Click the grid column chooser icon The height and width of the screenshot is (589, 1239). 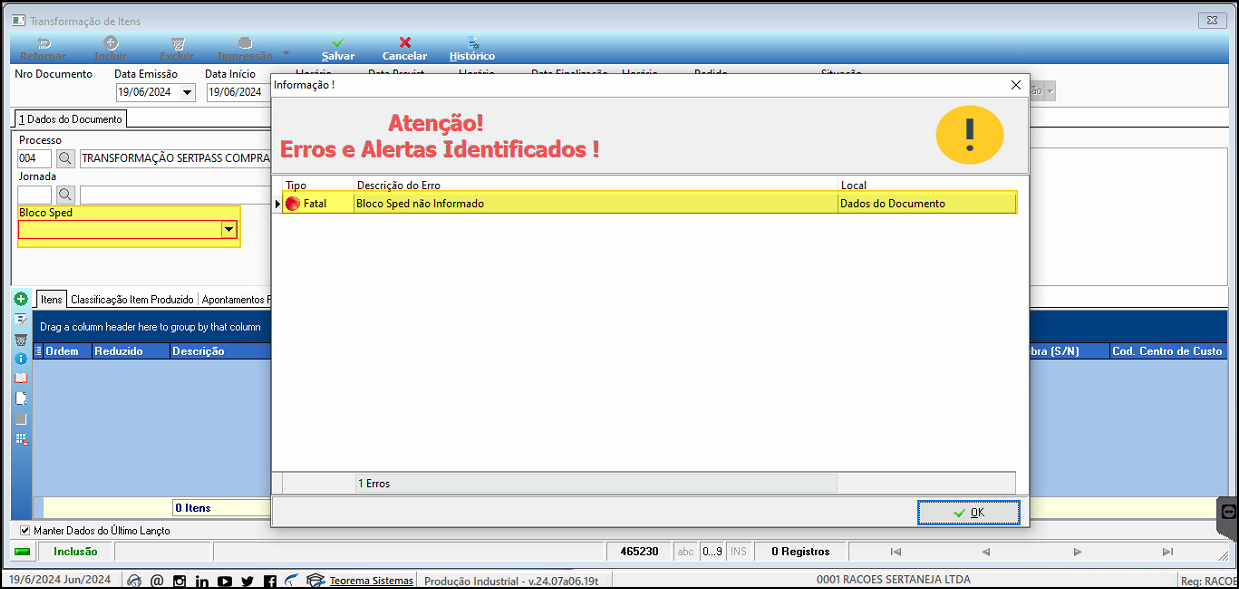pos(39,351)
